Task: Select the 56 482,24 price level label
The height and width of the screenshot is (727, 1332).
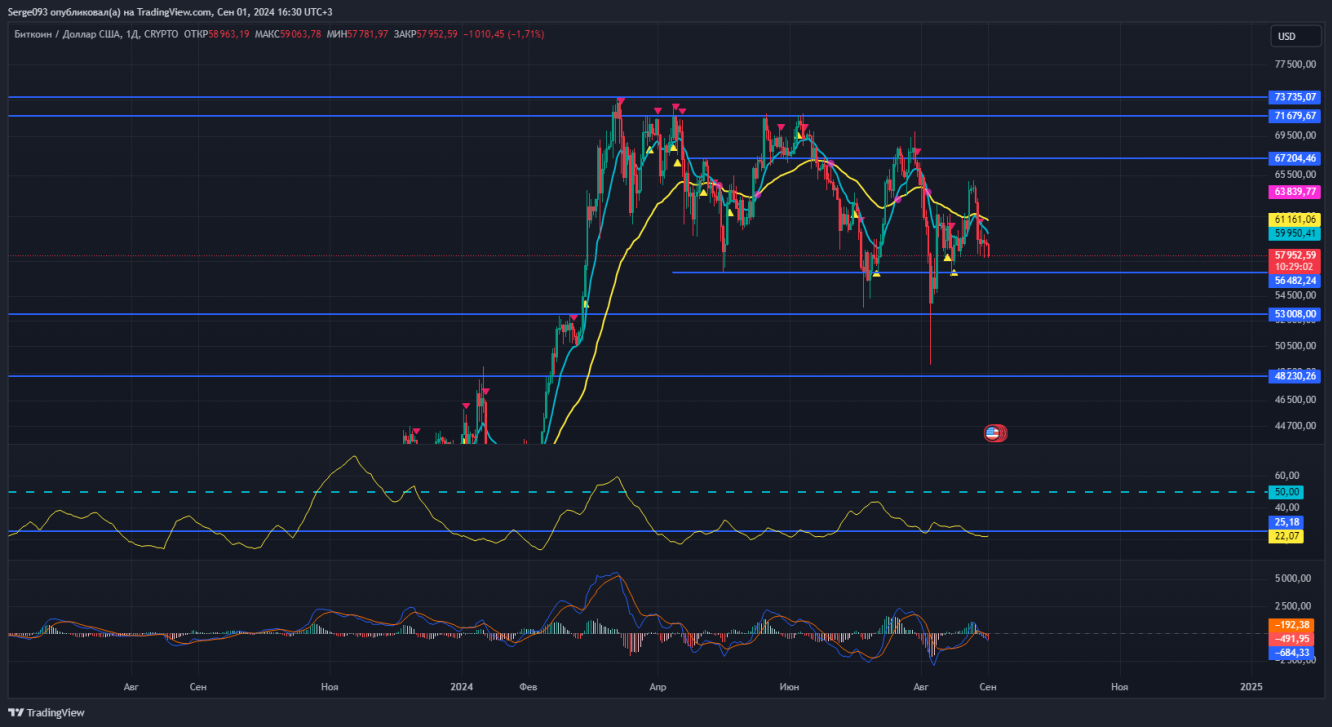Action: click(1295, 281)
